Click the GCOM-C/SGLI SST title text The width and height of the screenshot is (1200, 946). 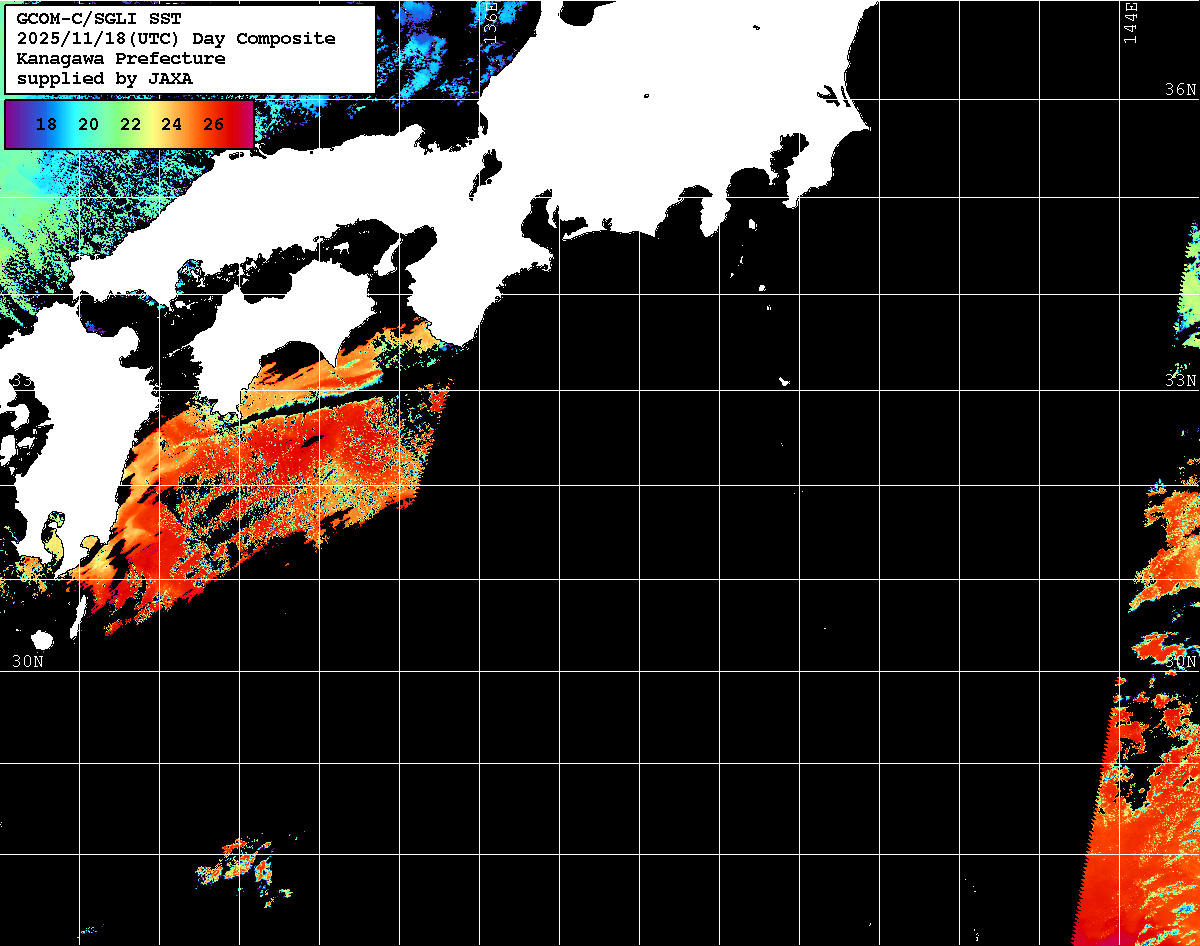coord(99,19)
